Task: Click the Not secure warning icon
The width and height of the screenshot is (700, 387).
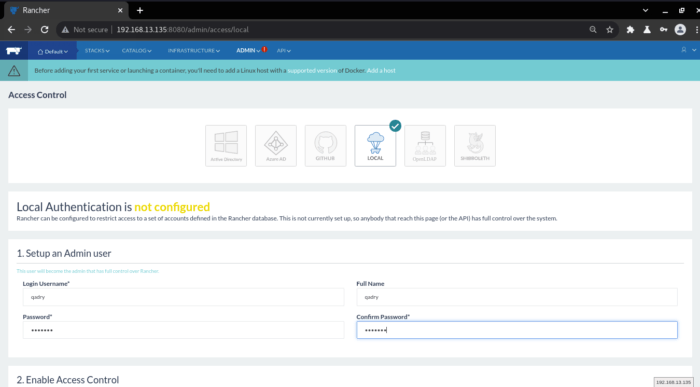Action: 66,29
